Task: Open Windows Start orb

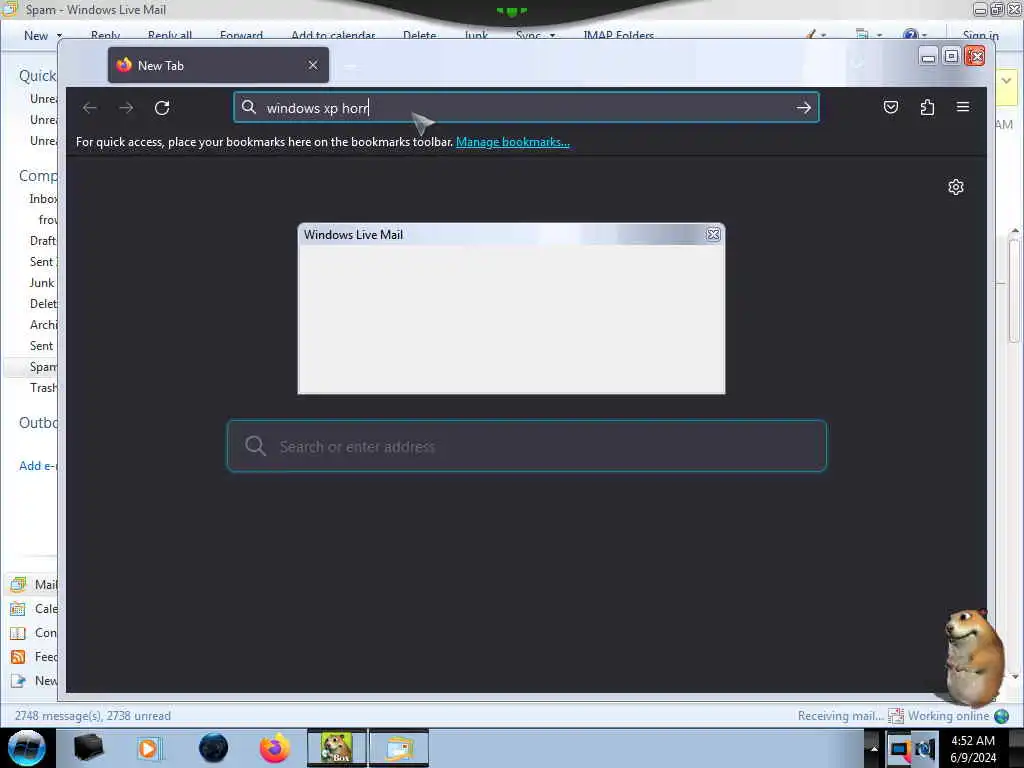Action: [x=27, y=748]
